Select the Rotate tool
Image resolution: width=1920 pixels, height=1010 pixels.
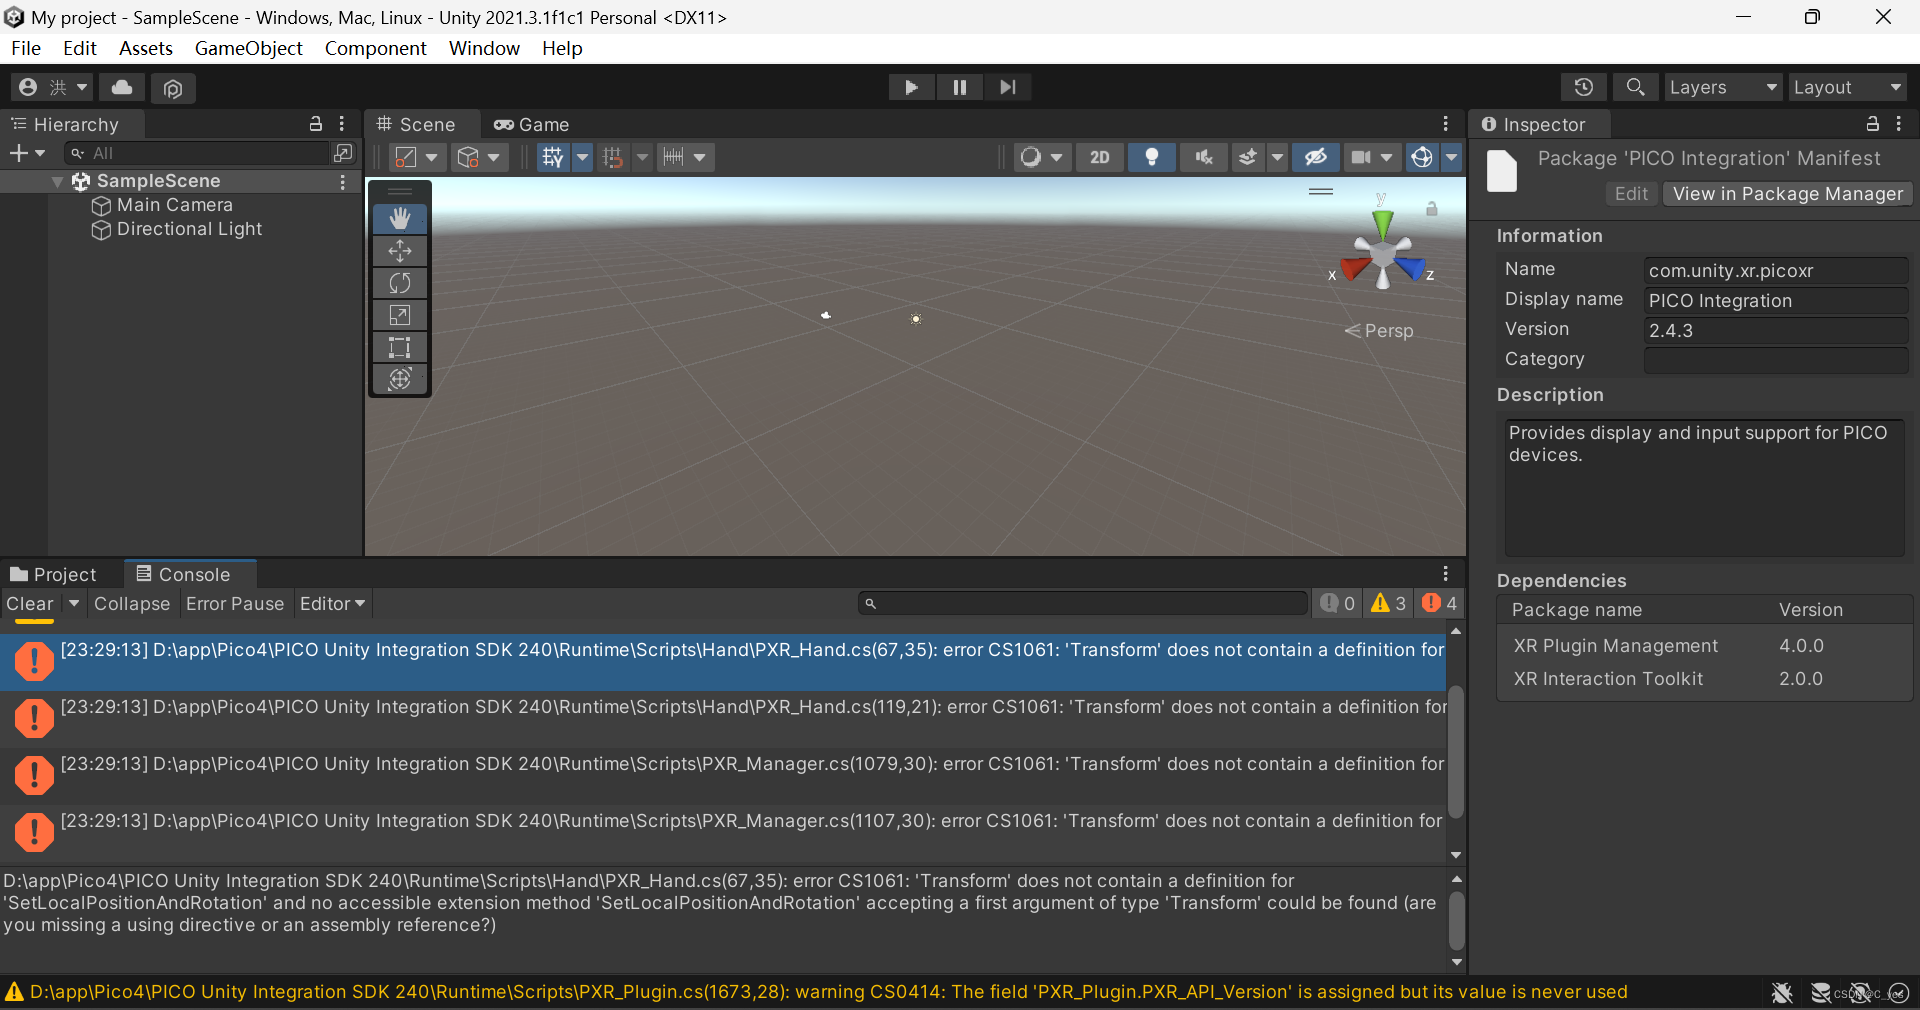click(x=399, y=283)
